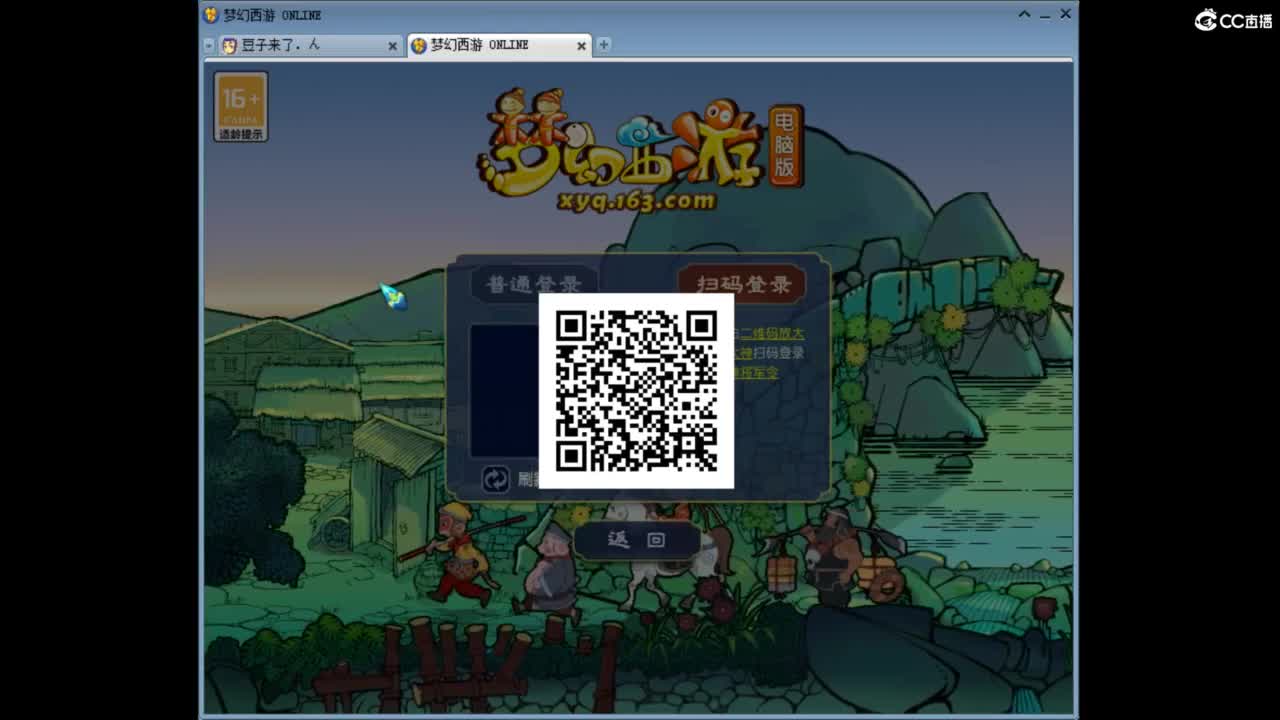
Task: Click the third yellow link under 扫码登录
Action: pos(757,373)
